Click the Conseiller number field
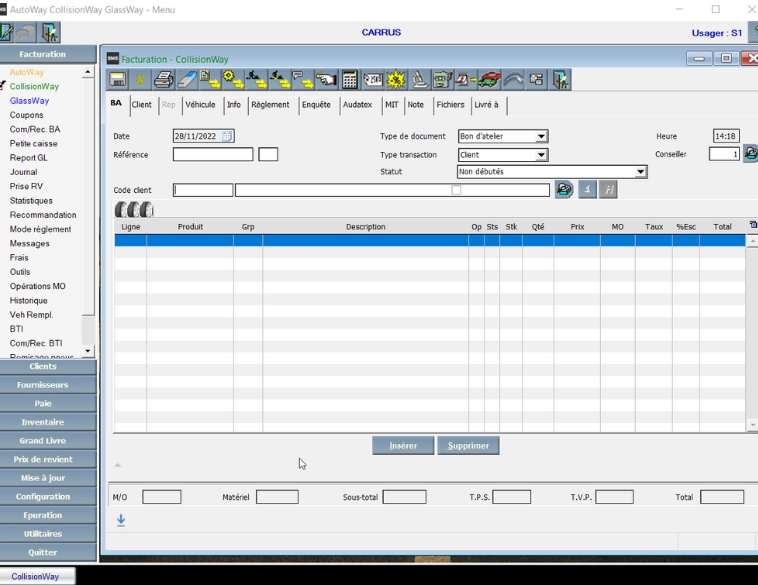 pos(724,154)
